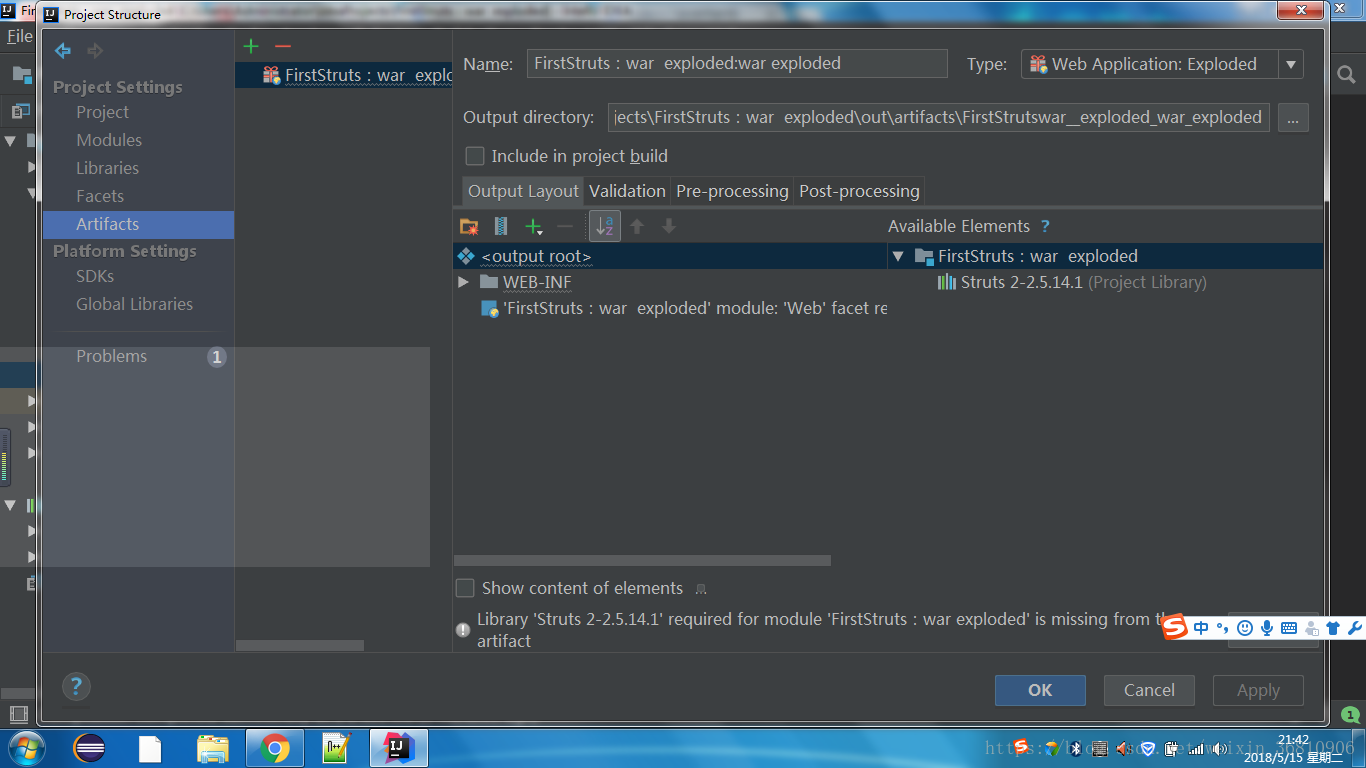Click the IME emoji face icon
Viewport: 1366px width, 768px height.
(1245, 628)
